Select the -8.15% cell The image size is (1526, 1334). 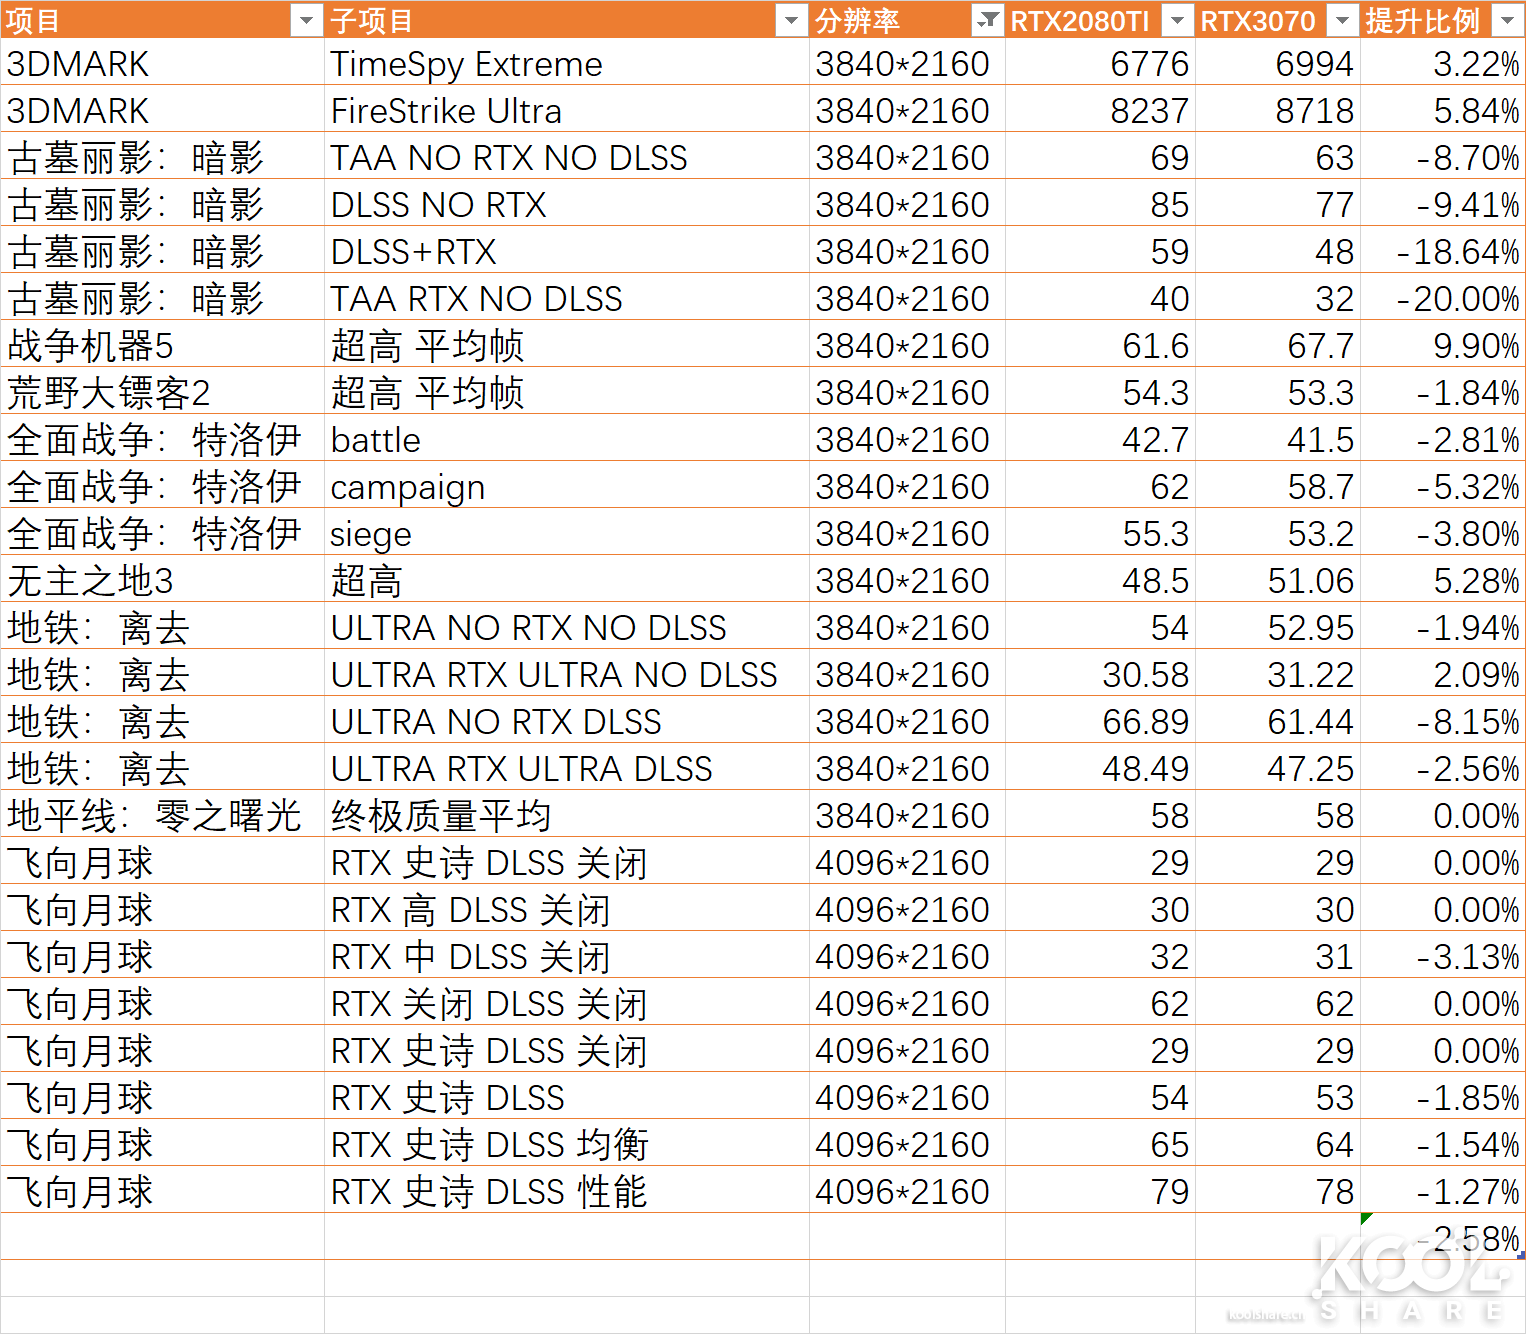1443,720
